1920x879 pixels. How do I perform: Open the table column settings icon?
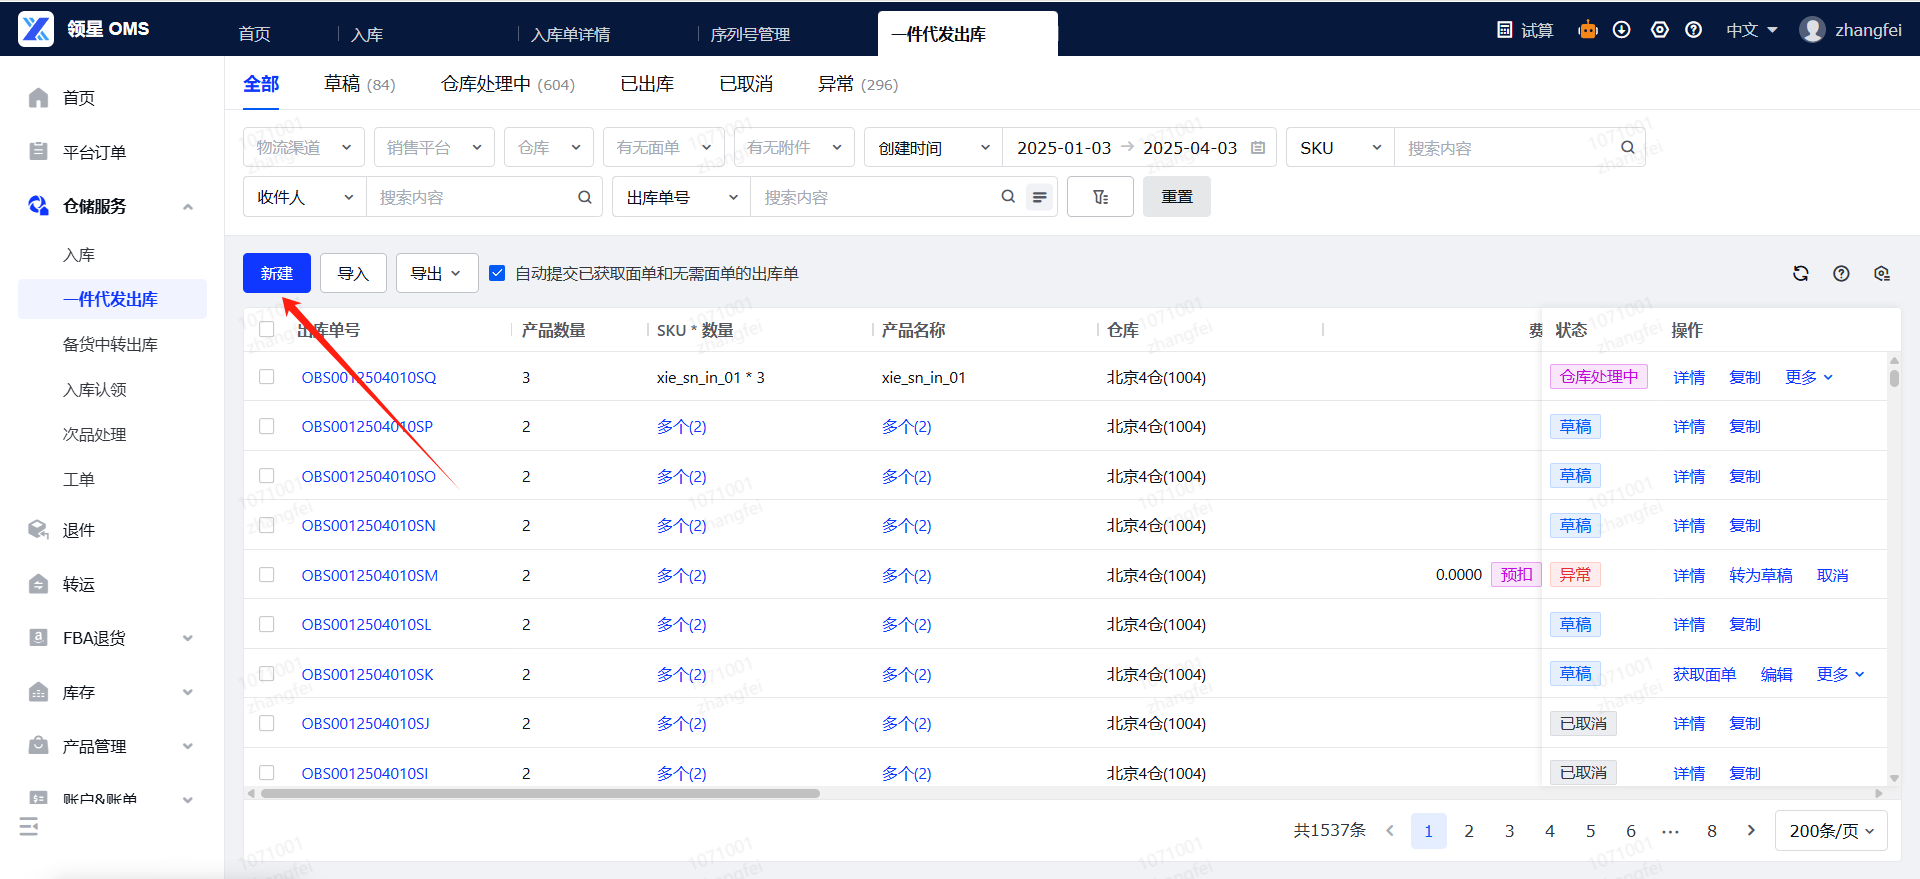click(1882, 274)
